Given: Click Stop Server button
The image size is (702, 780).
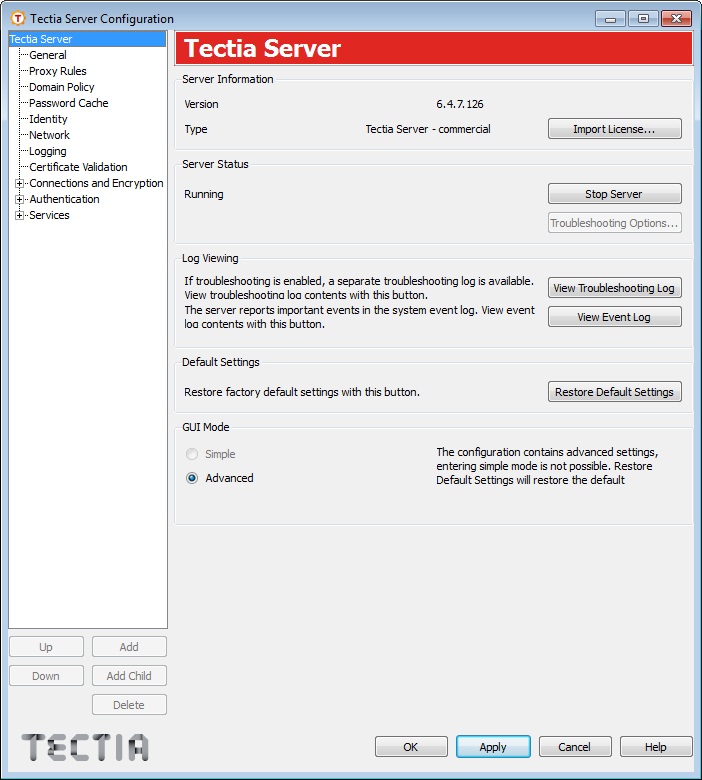Looking at the screenshot, I should (614, 194).
